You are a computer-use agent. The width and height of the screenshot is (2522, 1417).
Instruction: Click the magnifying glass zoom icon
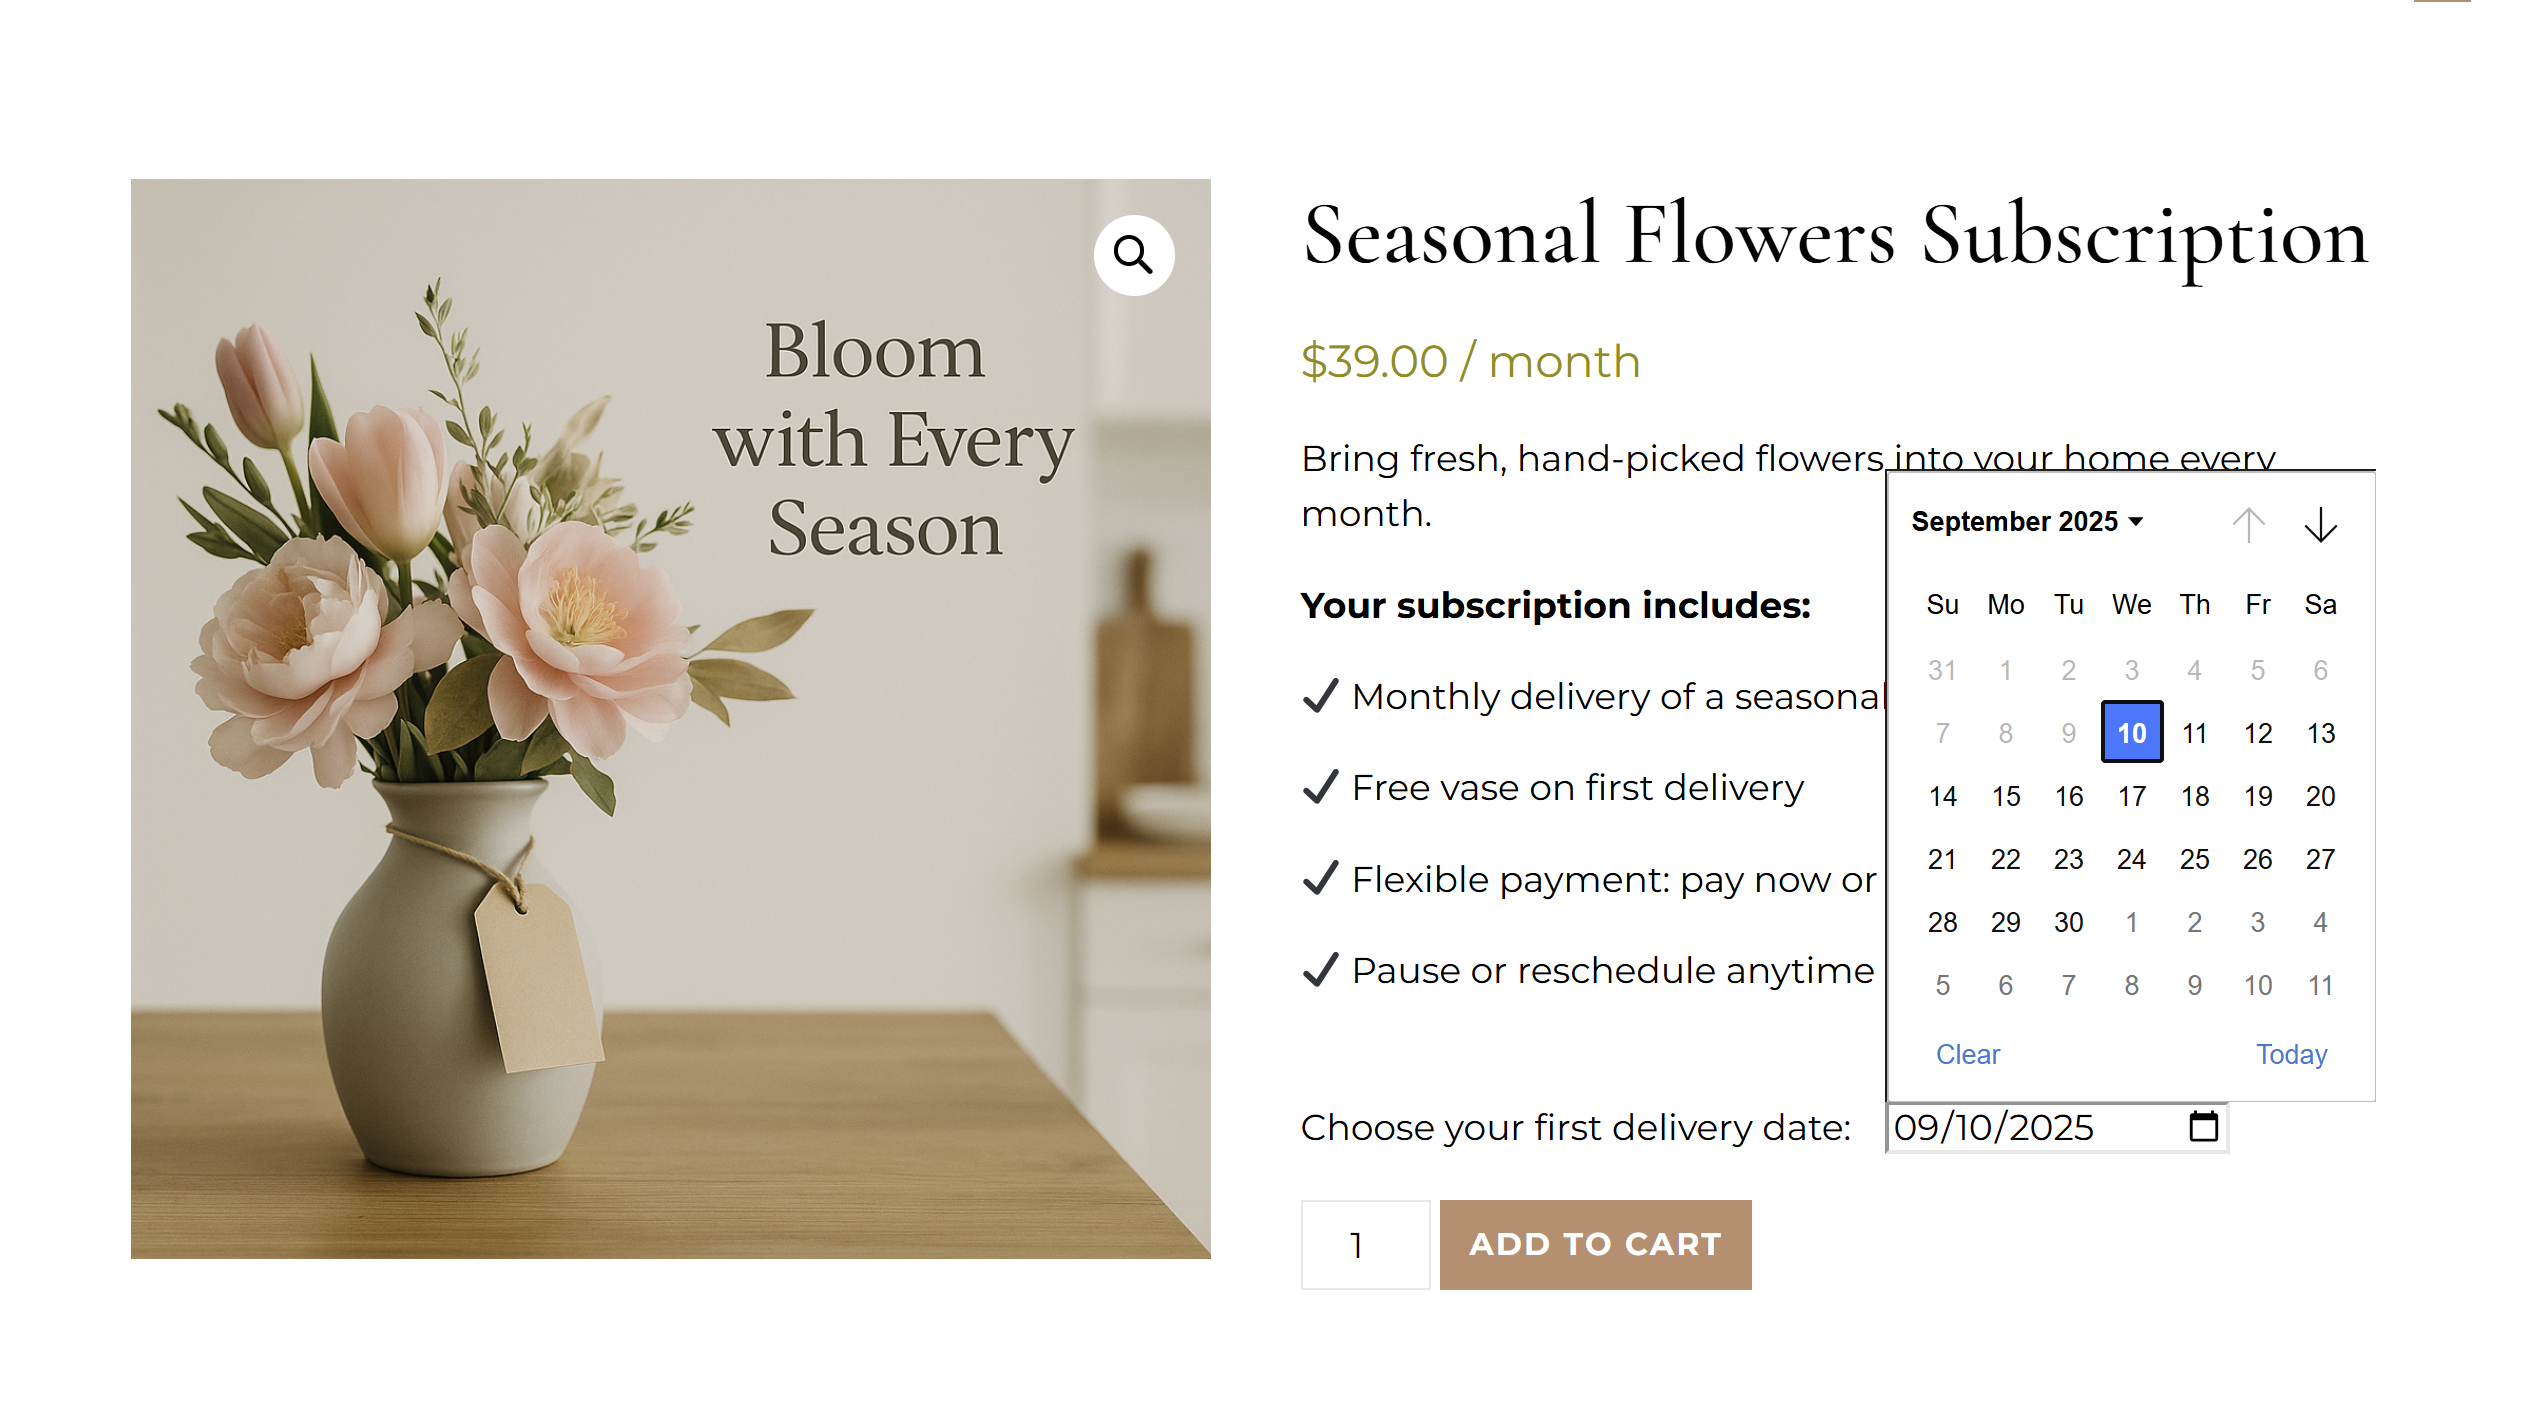1133,255
